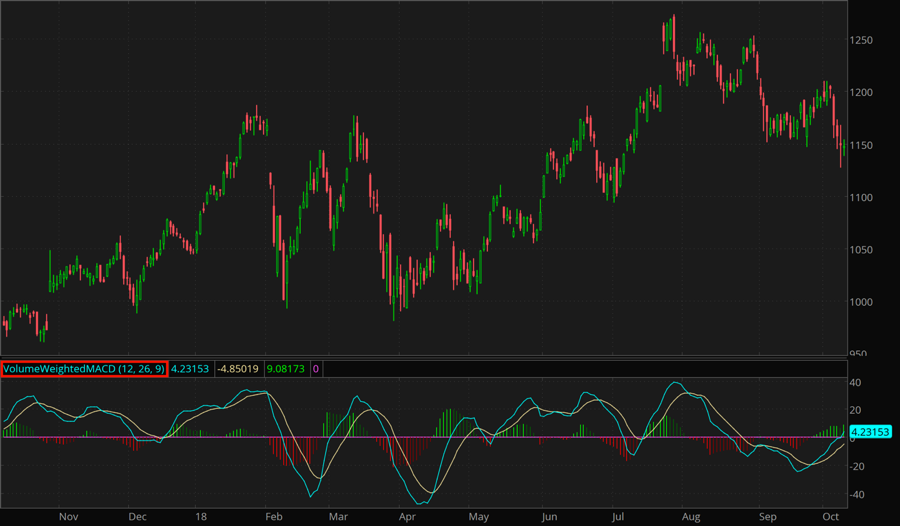Click the VolumeWeightedMACD (12, 26, 9) study label
Viewport: 900px width, 526px height.
click(83, 369)
